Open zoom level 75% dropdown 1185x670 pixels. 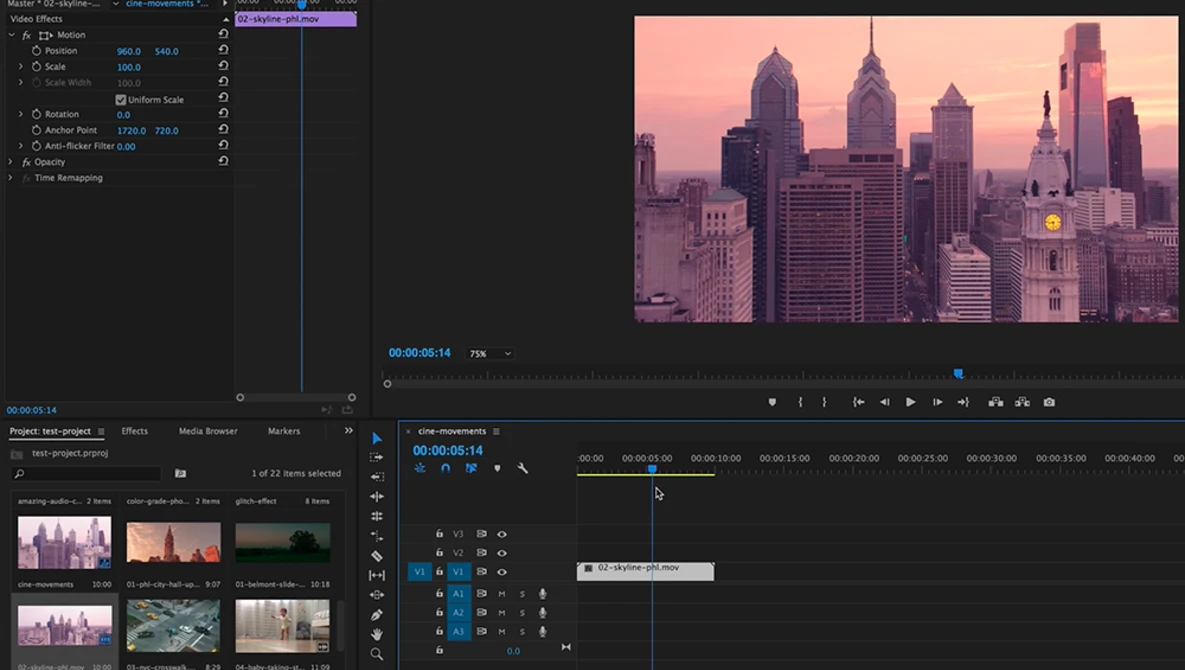click(490, 354)
